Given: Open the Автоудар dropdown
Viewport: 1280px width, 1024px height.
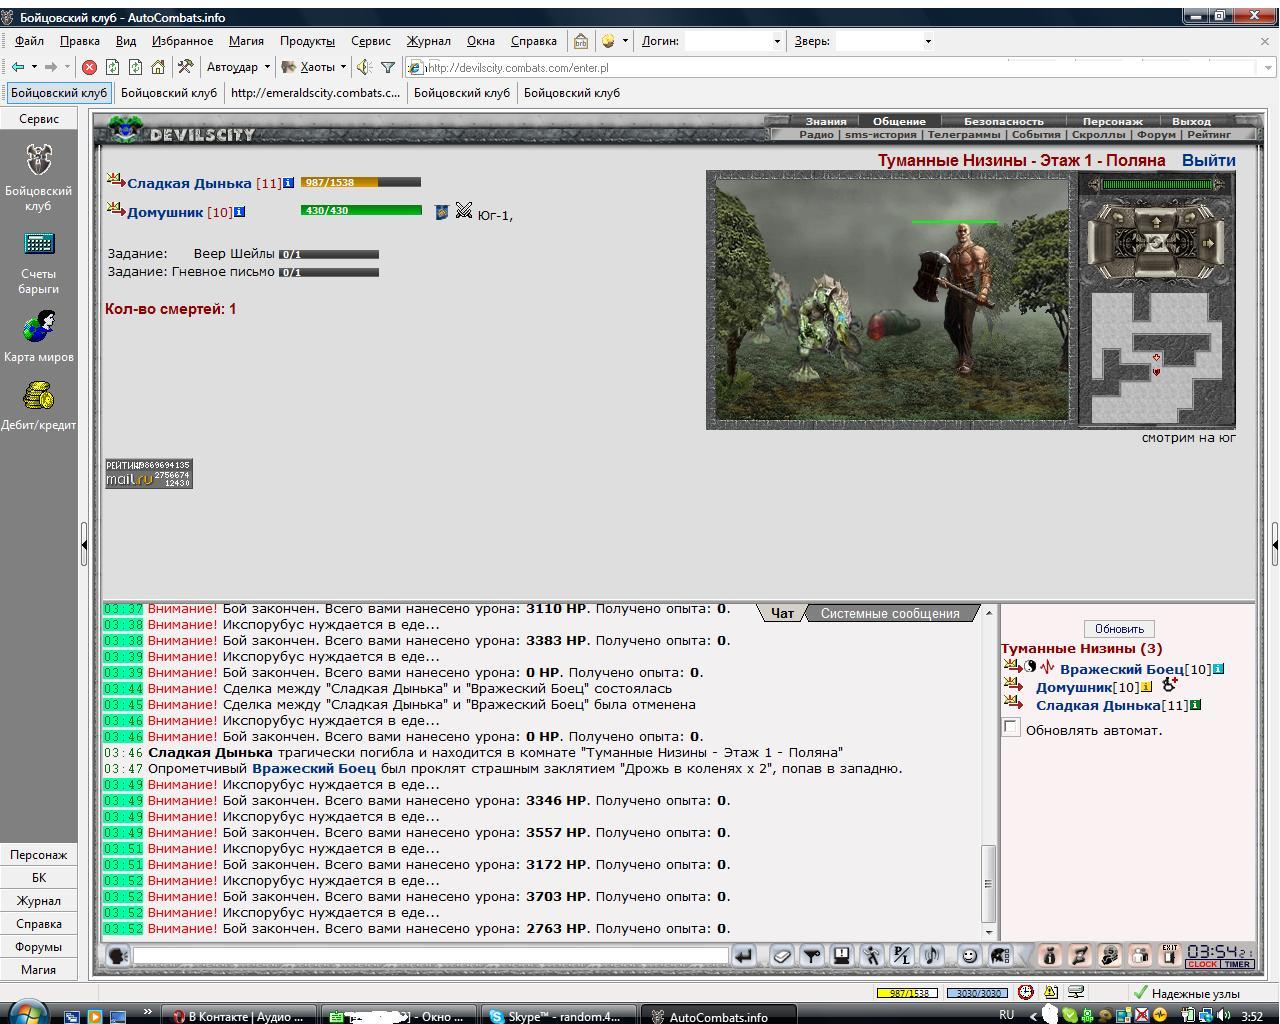Looking at the screenshot, I should point(238,67).
